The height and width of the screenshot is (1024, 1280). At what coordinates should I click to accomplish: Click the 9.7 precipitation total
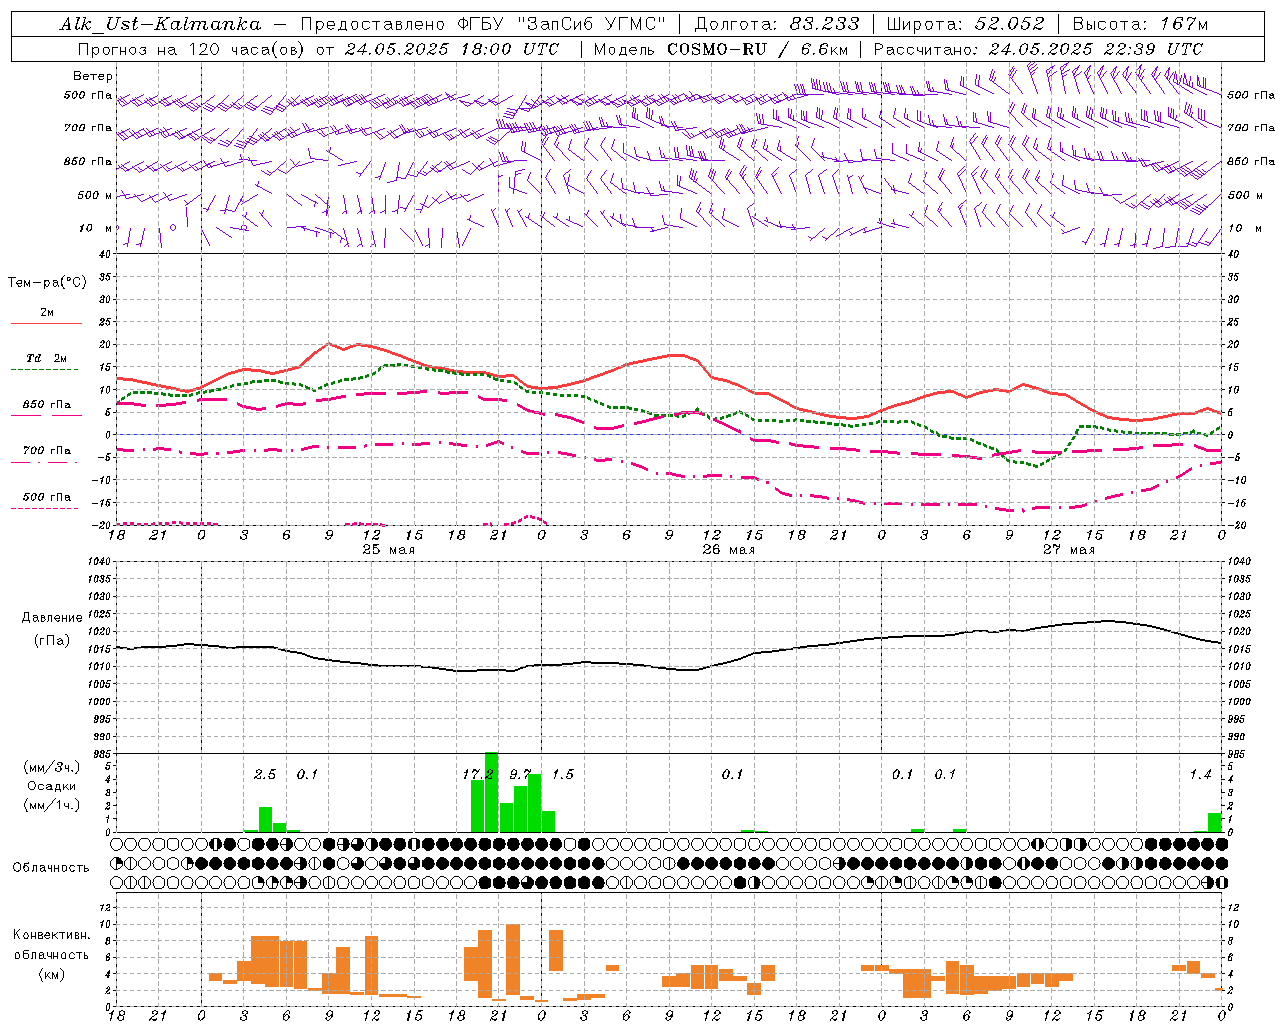[x=520, y=774]
